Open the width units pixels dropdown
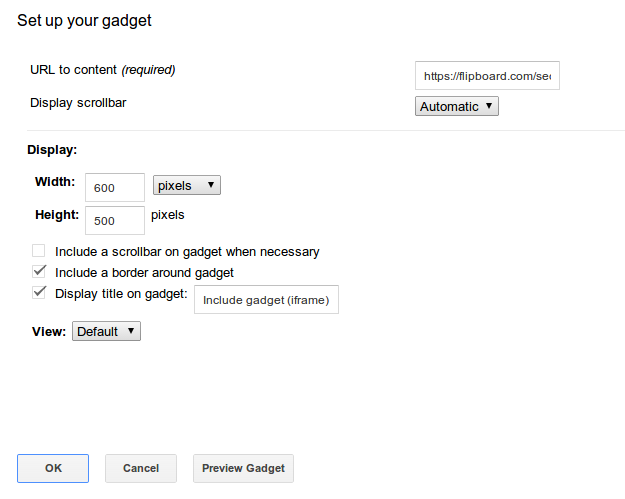 tap(186, 186)
